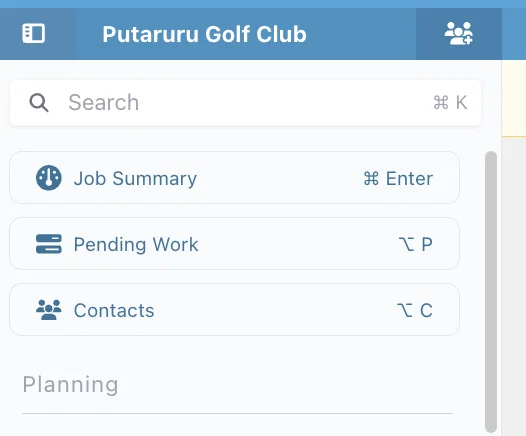526x436 pixels.
Task: Open the add team members icon
Action: [459, 34]
